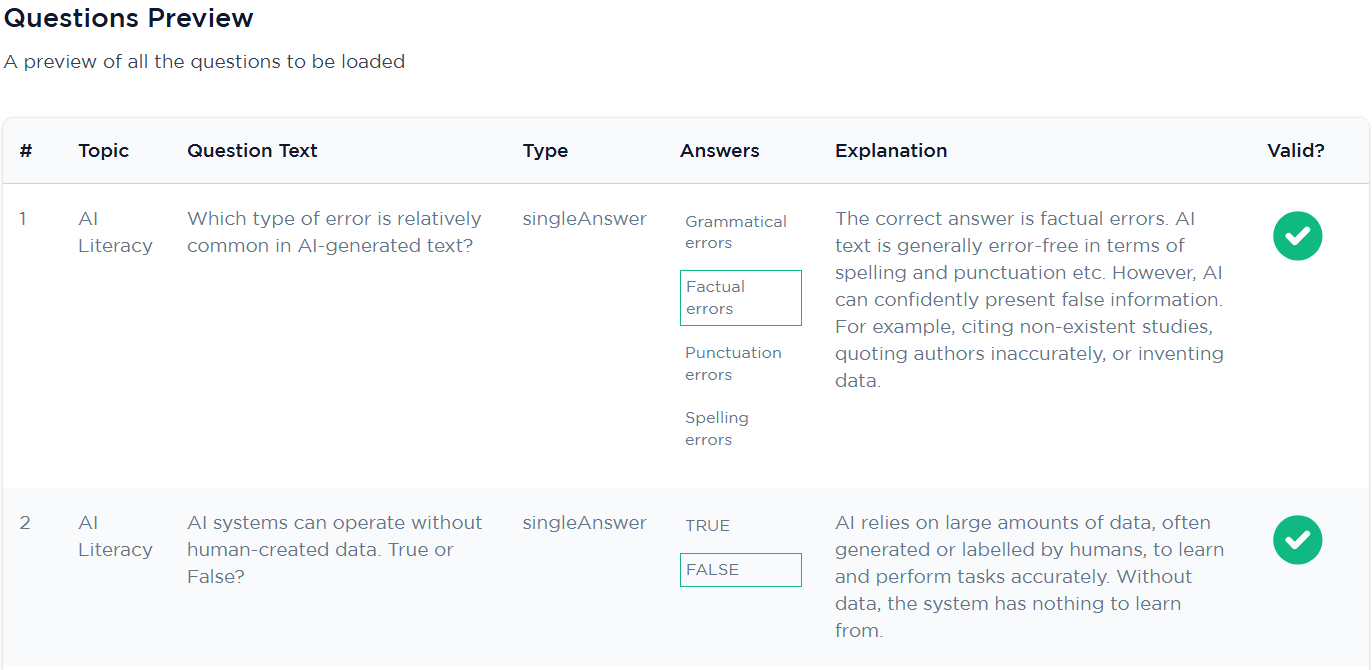The width and height of the screenshot is (1372, 670).
Task: Click the 'Explanation' column header
Action: (x=891, y=151)
